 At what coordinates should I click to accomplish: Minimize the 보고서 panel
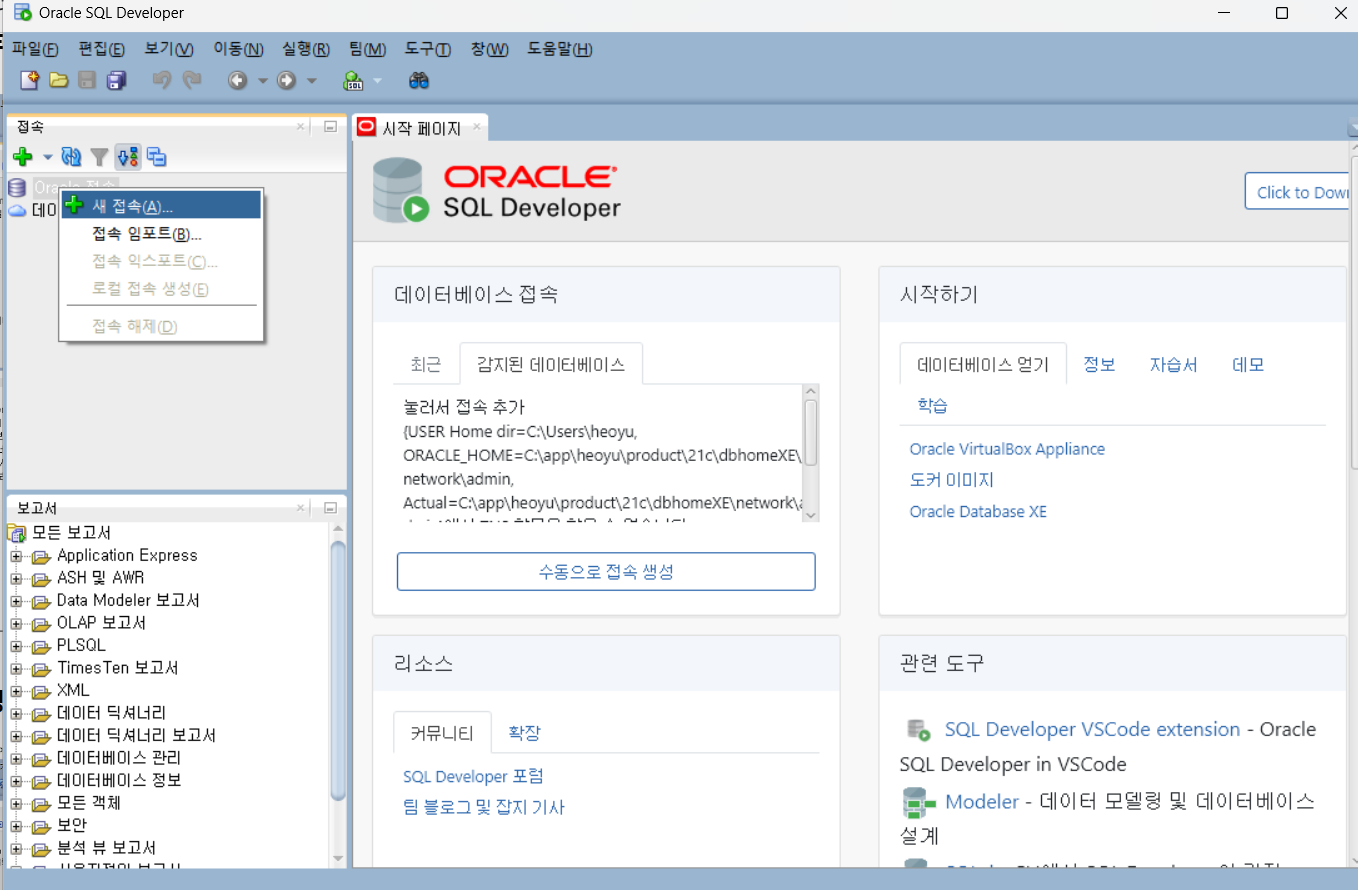pos(330,508)
